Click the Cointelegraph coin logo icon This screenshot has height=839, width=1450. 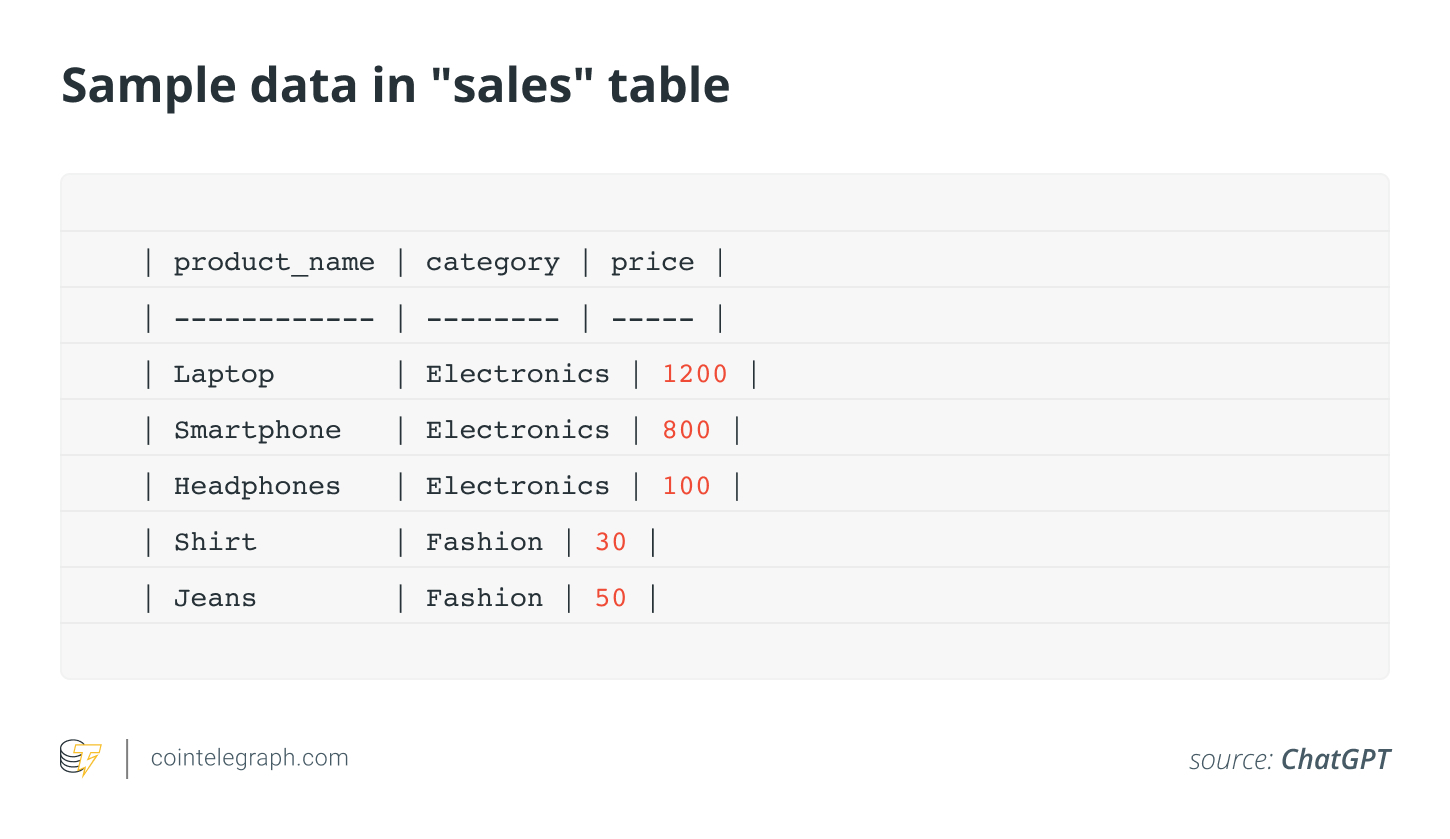(80, 758)
